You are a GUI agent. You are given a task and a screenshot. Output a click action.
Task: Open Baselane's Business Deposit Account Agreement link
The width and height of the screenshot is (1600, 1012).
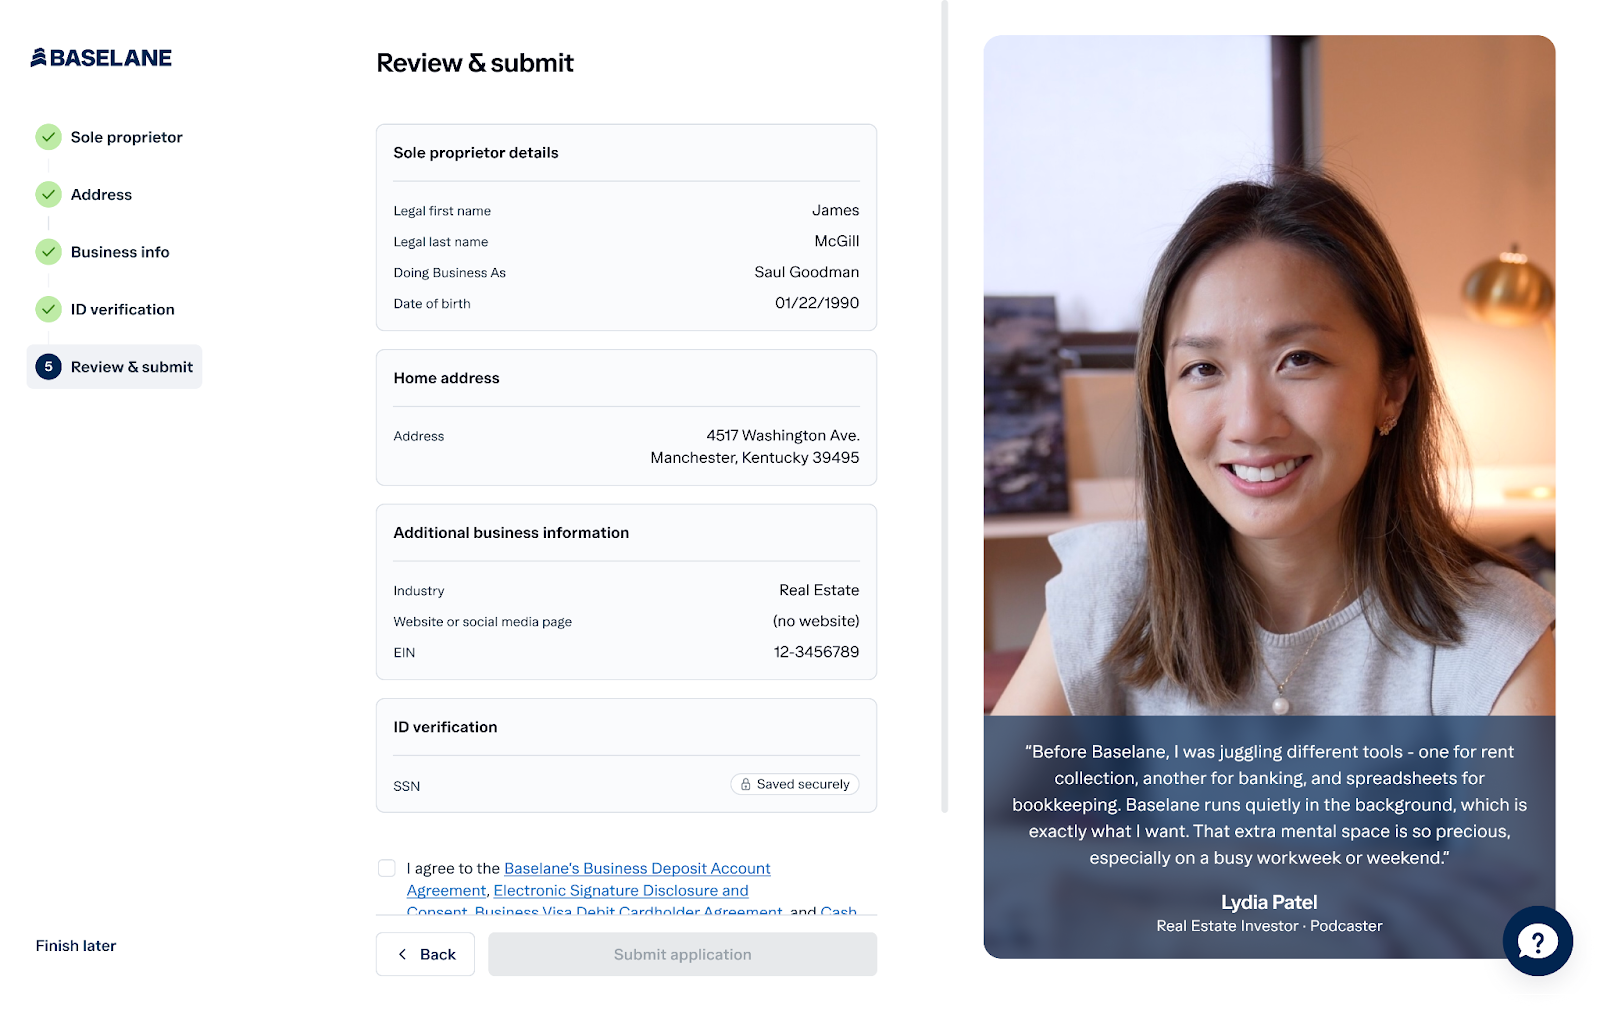[637, 869]
